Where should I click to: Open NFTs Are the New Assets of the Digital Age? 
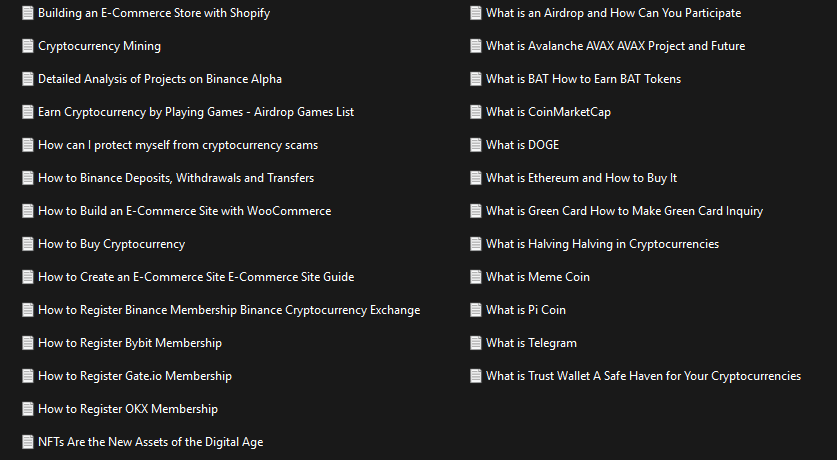click(x=151, y=442)
